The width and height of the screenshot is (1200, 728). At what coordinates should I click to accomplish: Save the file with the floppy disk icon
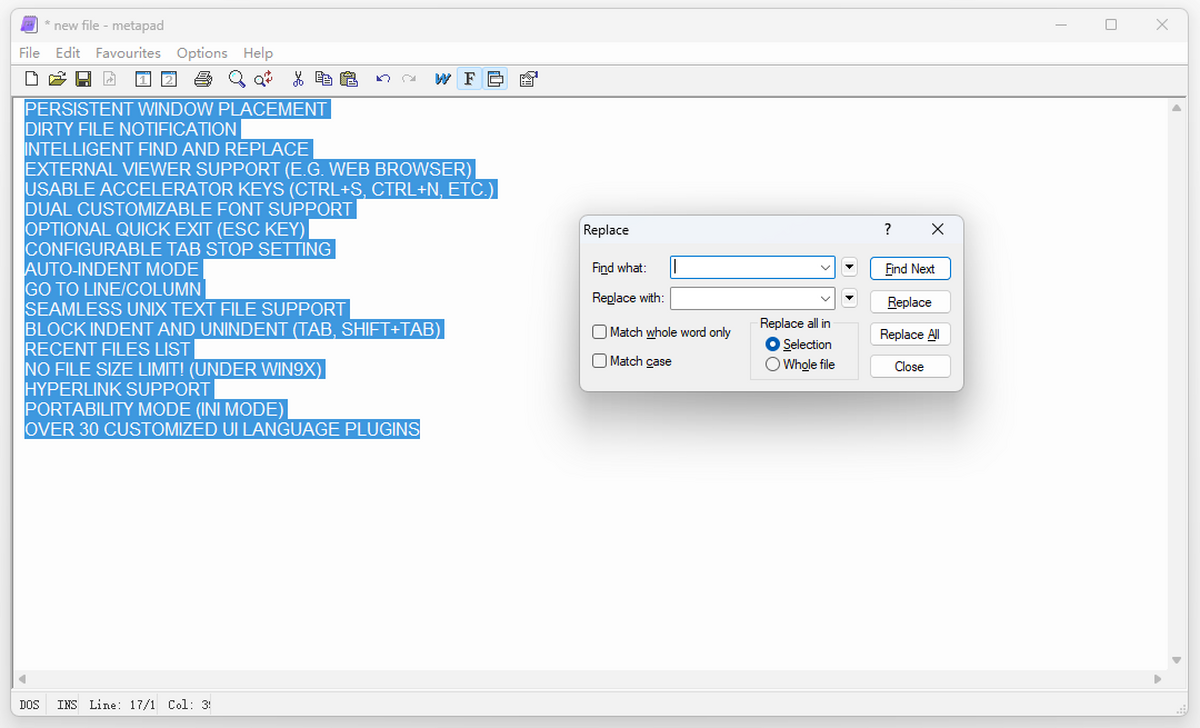click(83, 79)
